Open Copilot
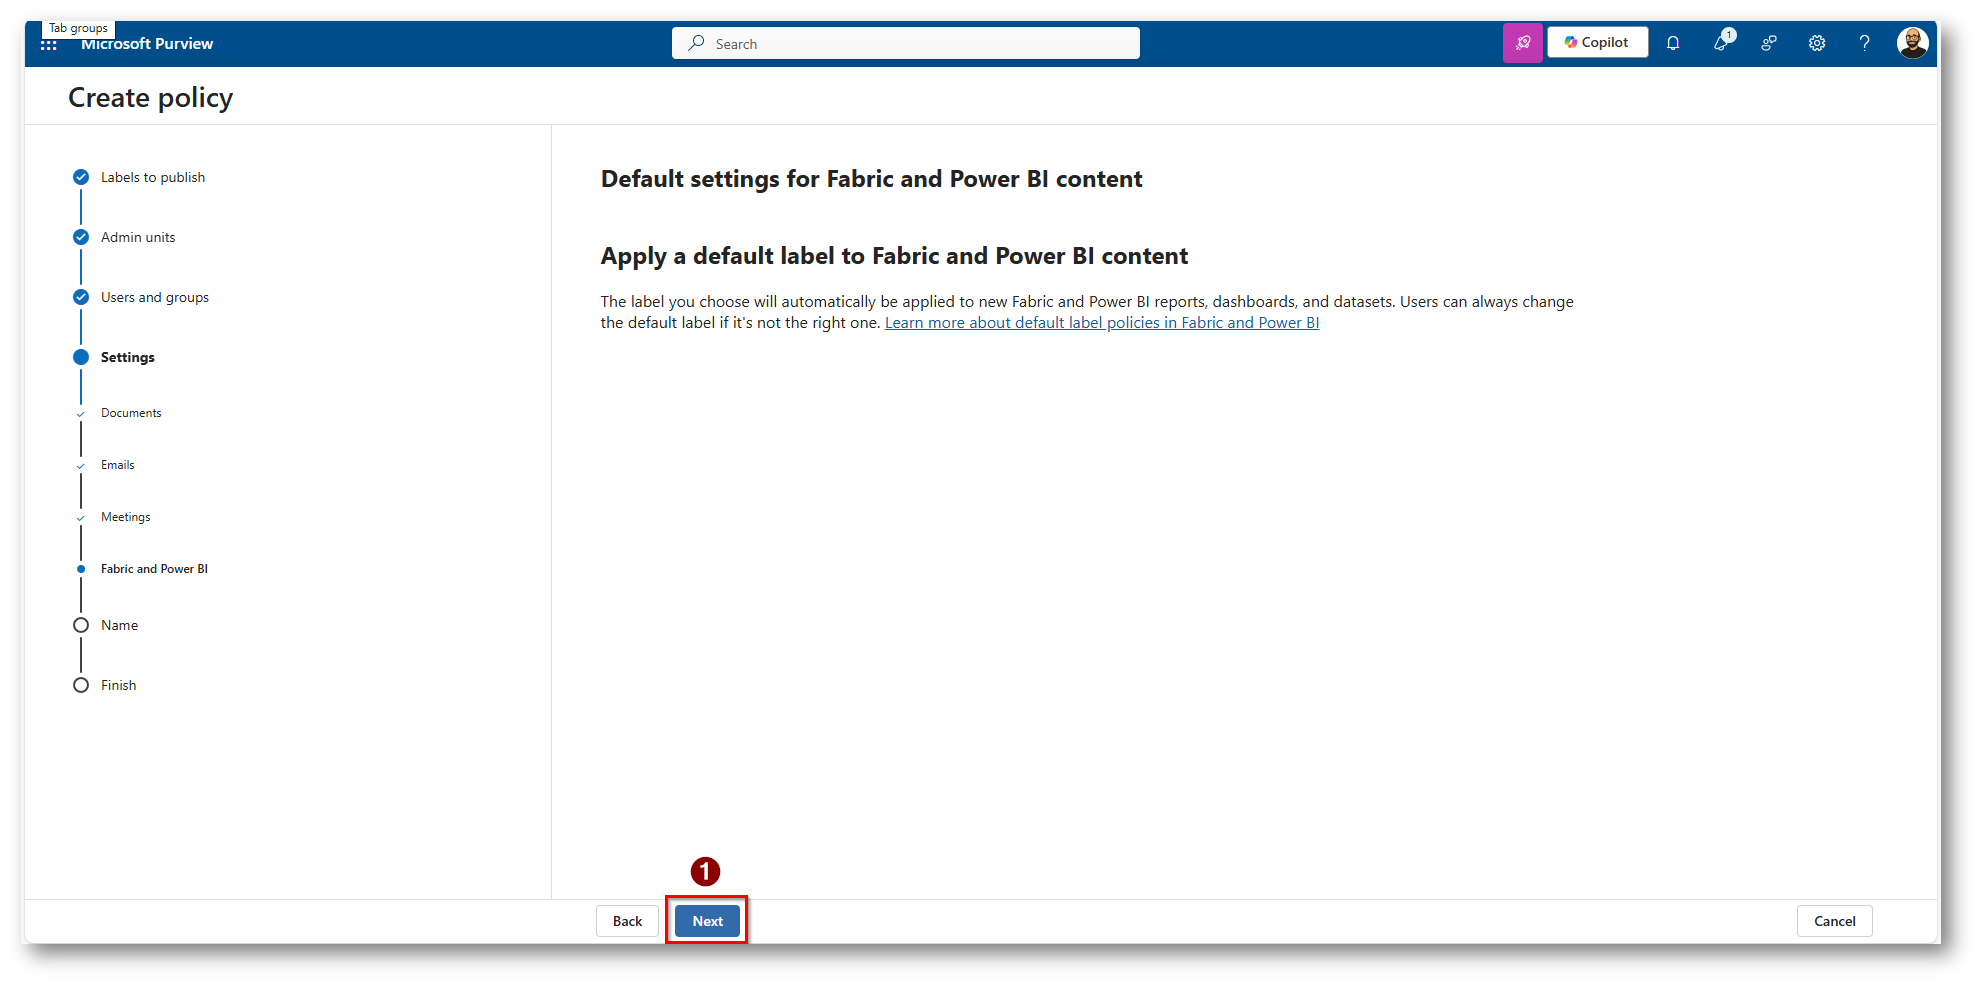The image size is (1983, 986). [x=1598, y=42]
